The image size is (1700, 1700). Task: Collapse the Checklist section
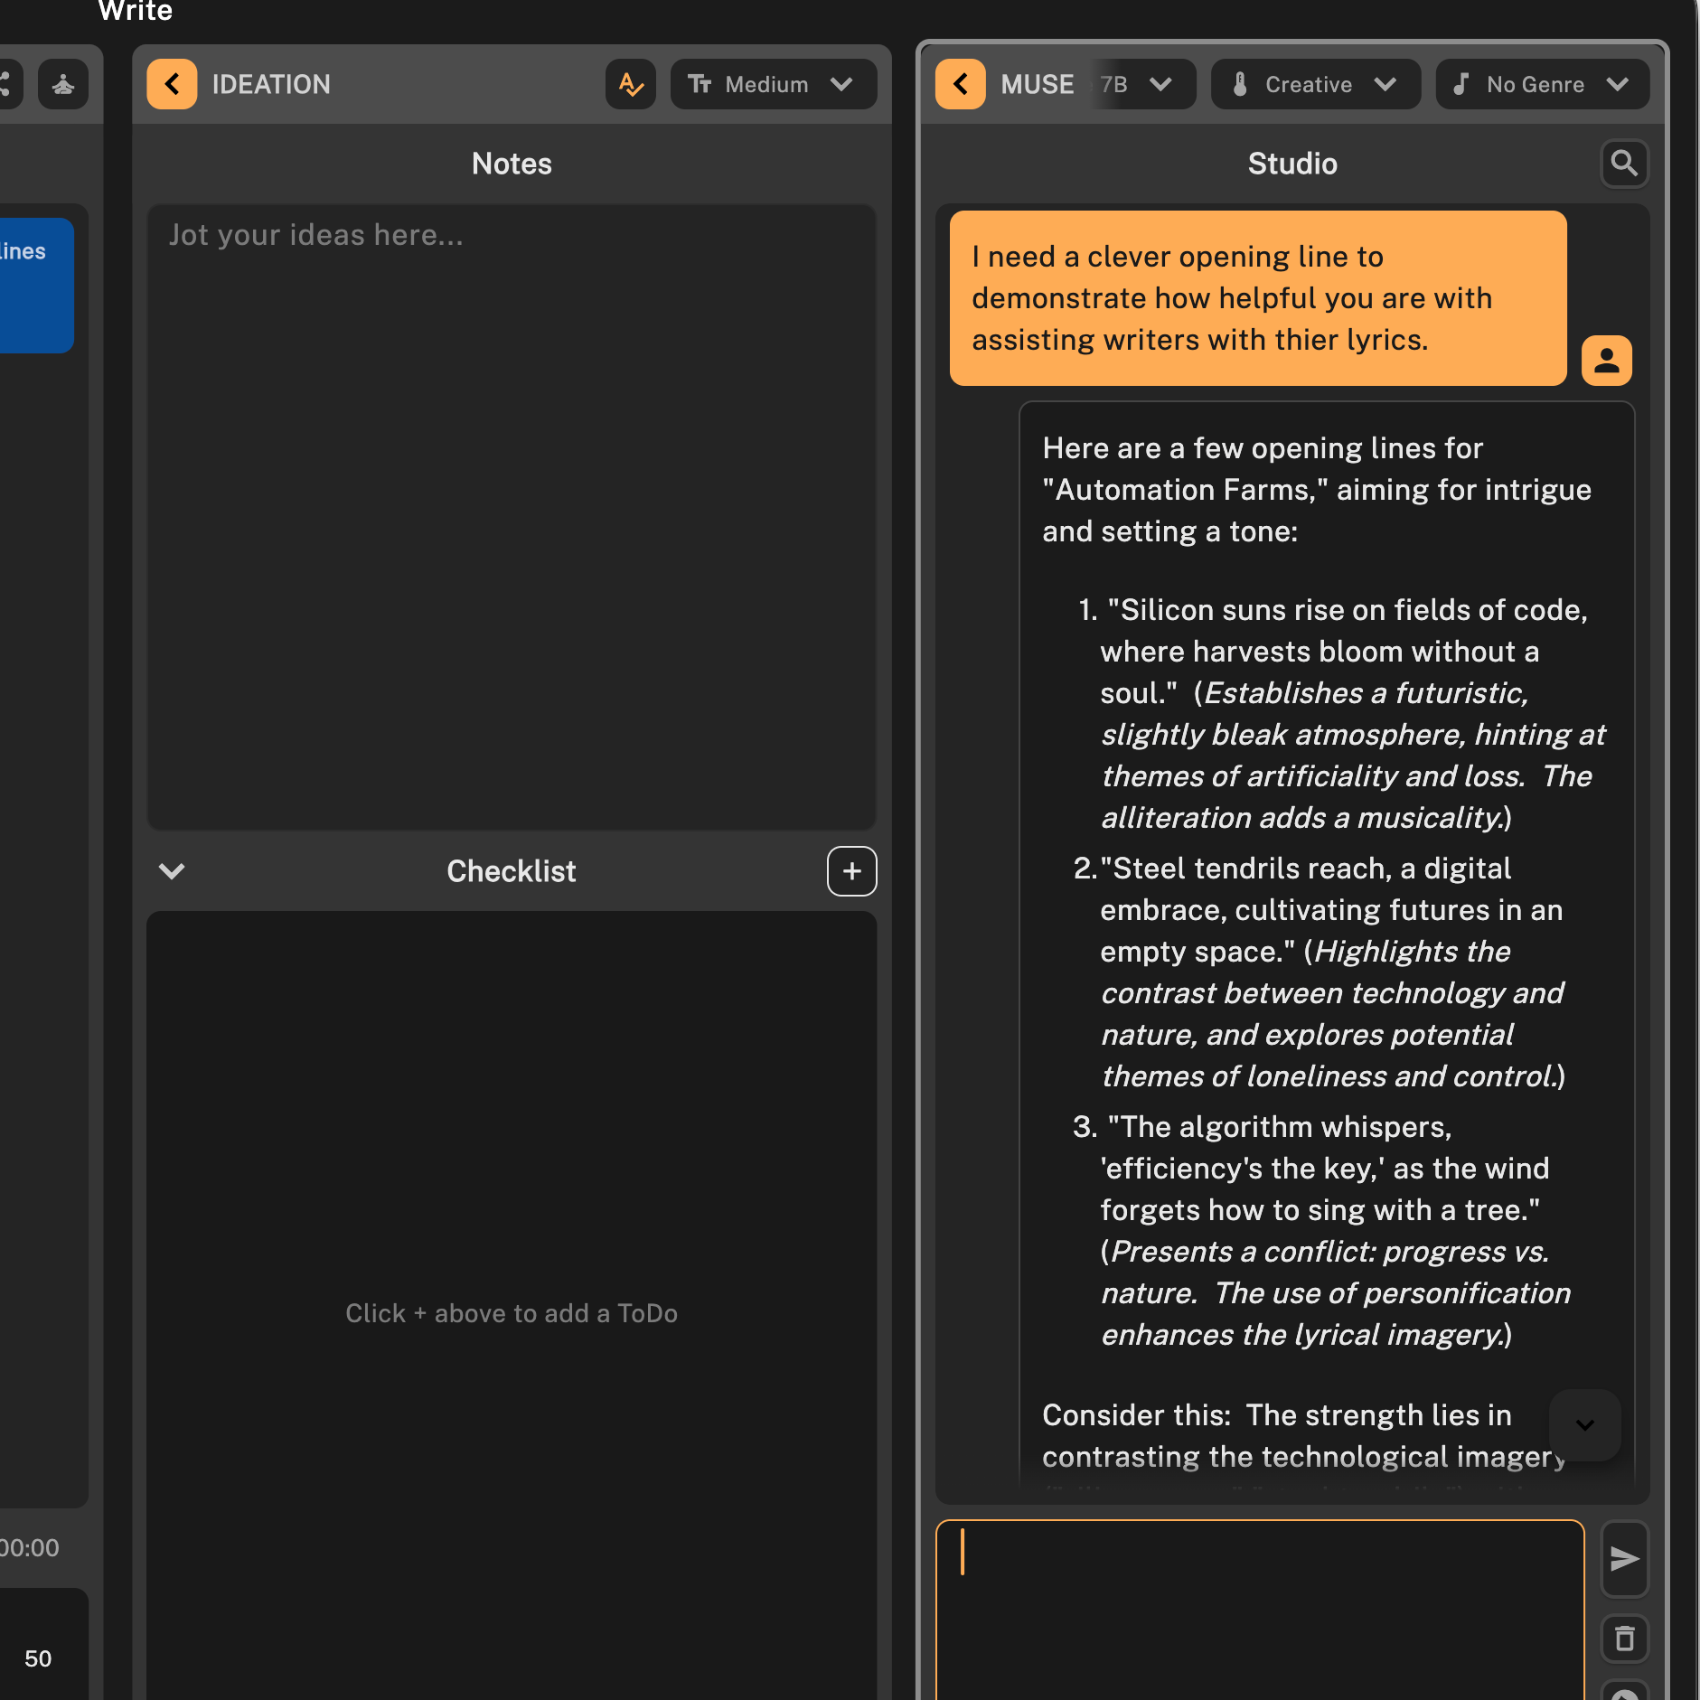click(172, 871)
